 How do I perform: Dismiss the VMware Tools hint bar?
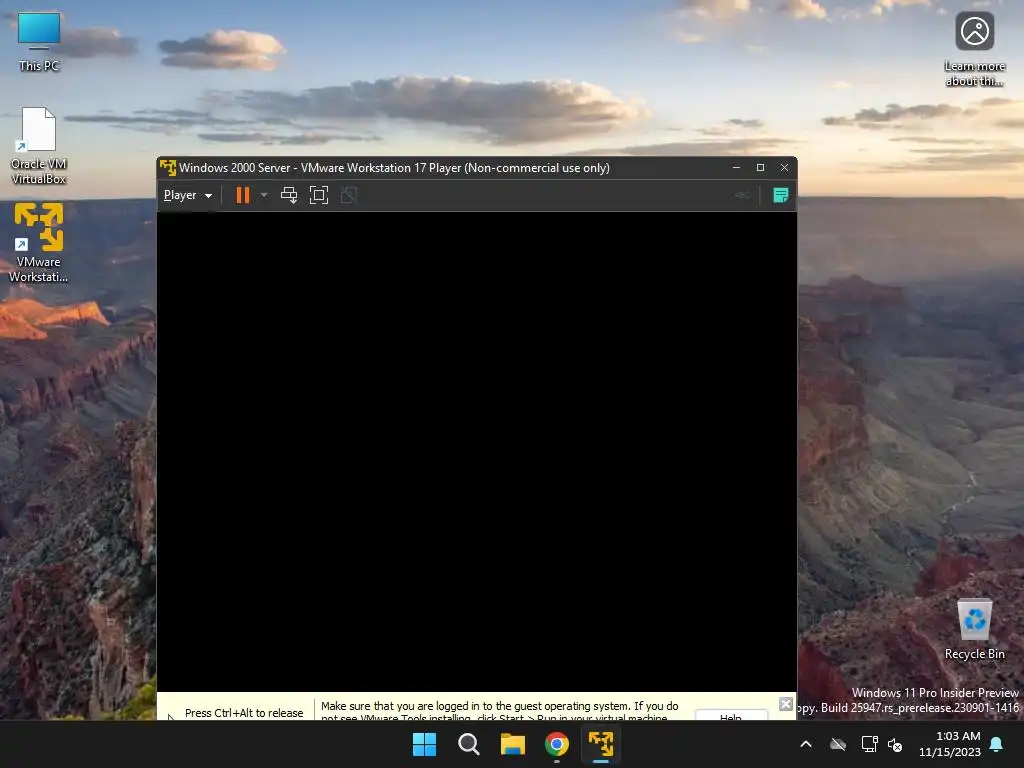(786, 704)
